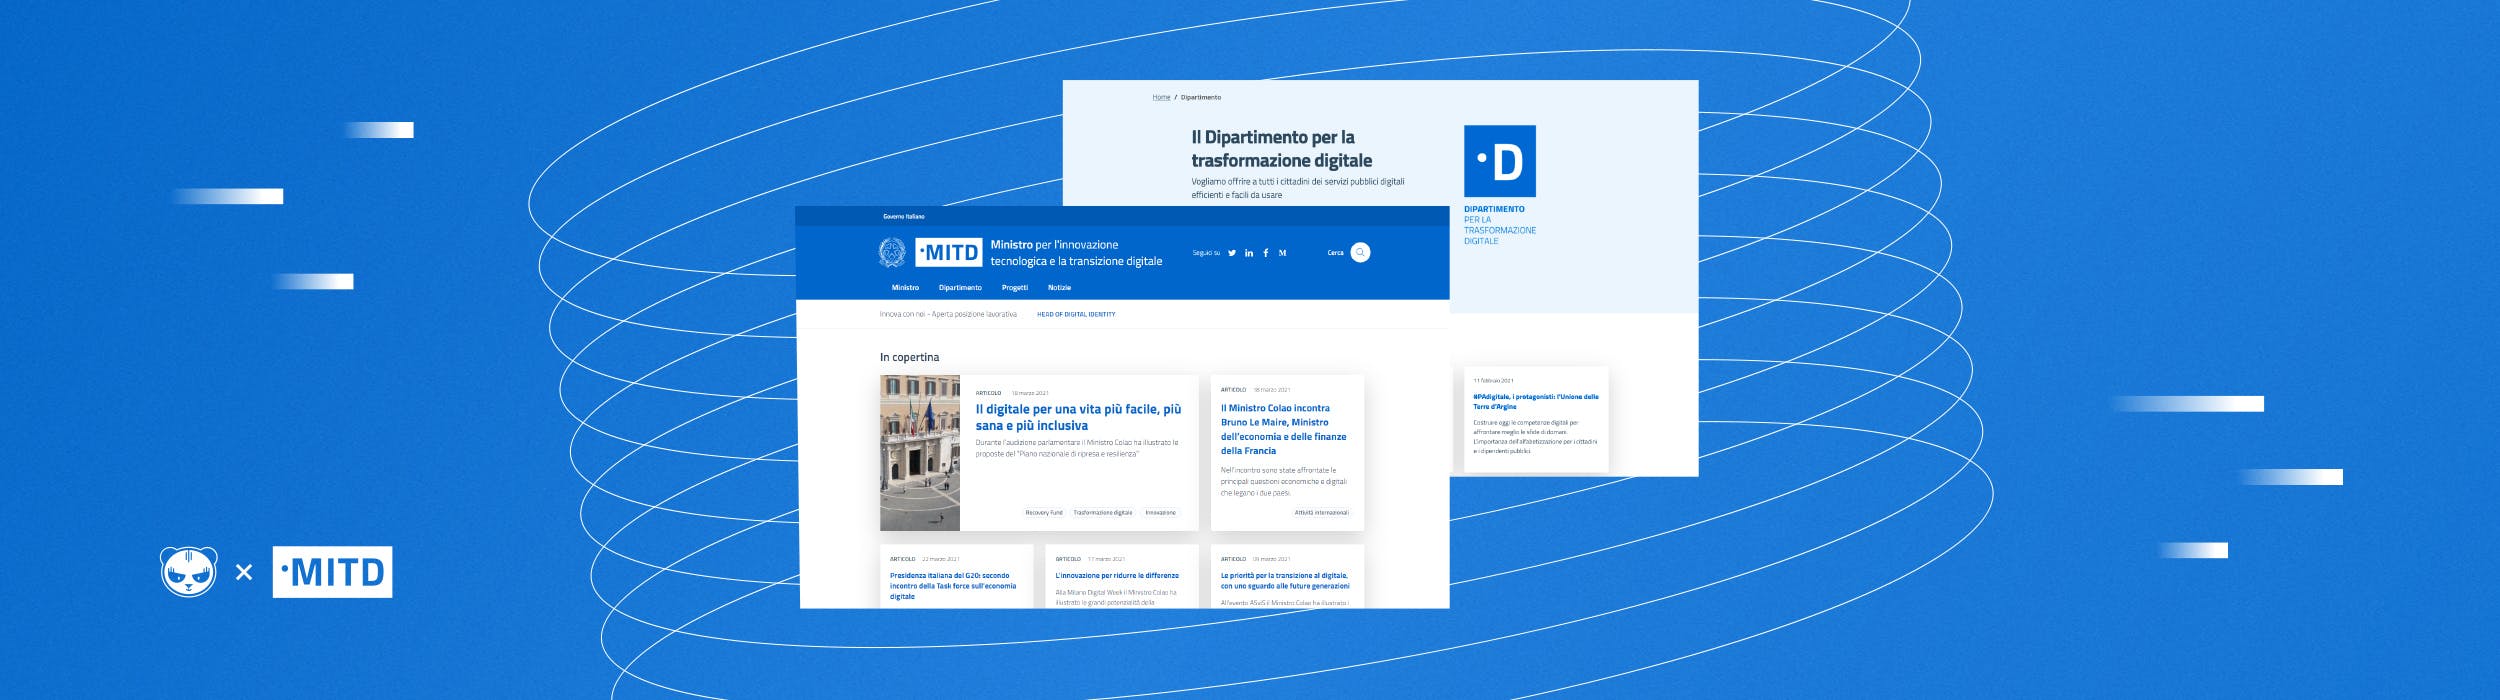The image size is (2500, 700).
Task: Click the Il Dipartimento per la trasformazione digitale heading
Action: click(1282, 149)
